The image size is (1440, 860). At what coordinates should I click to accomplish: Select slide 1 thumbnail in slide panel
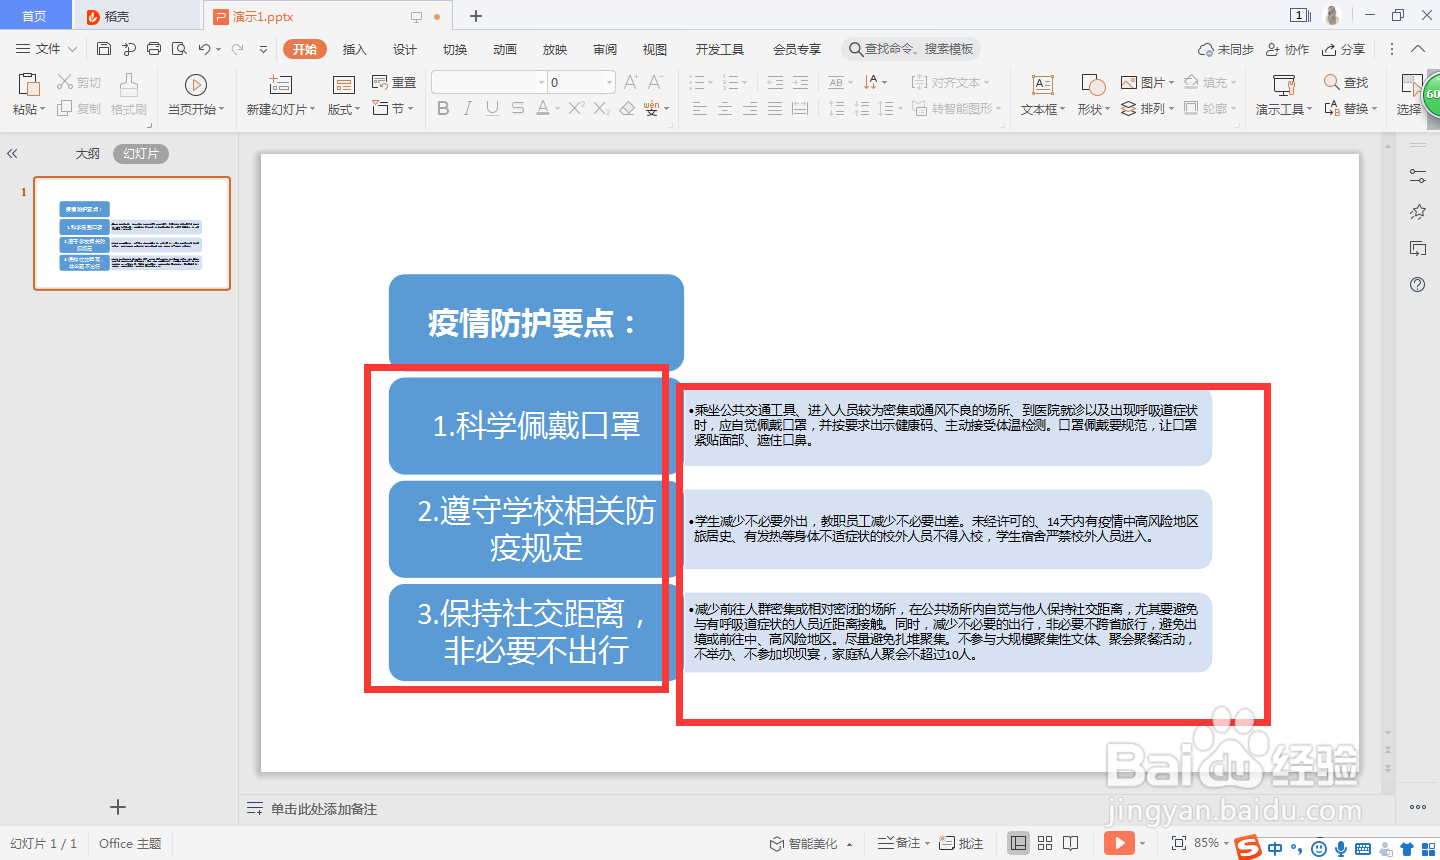131,233
